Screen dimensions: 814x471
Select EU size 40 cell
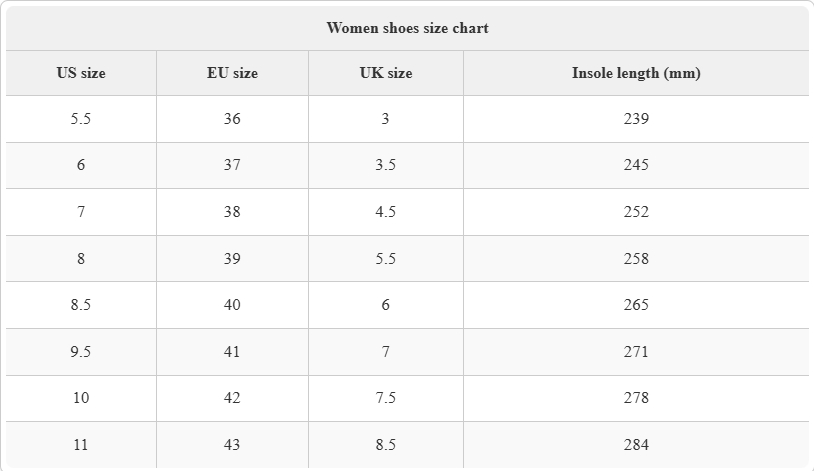click(232, 305)
